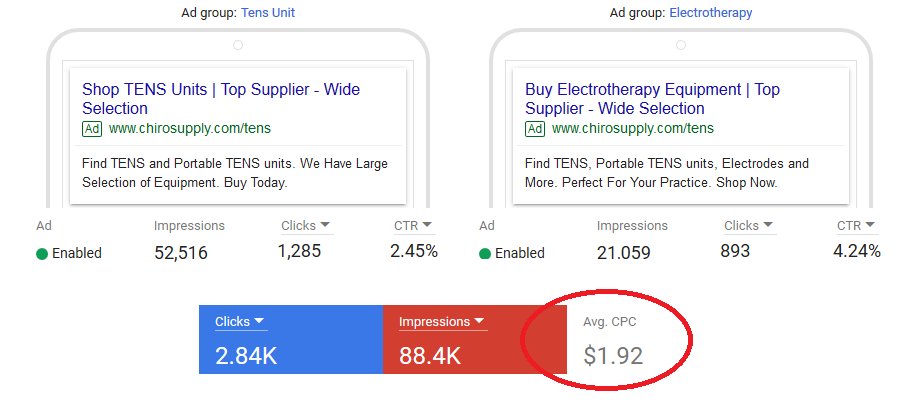Open the Electrotherapy ad group link
The height and width of the screenshot is (417, 902).
point(710,13)
